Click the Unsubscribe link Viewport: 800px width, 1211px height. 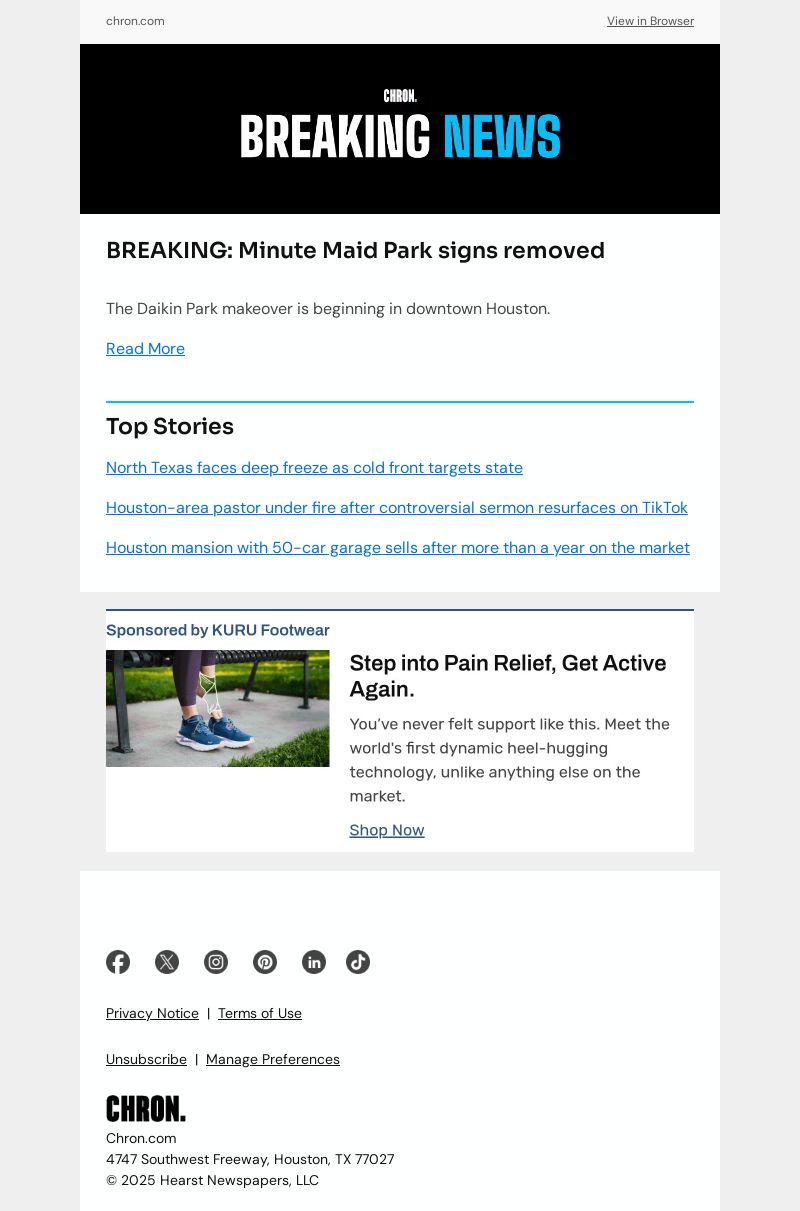[x=146, y=1059]
